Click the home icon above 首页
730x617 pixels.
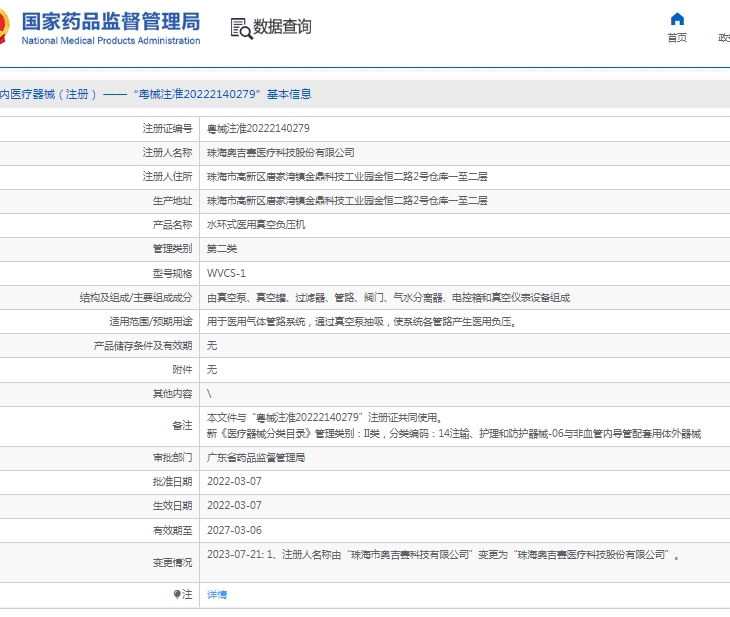click(x=677, y=19)
